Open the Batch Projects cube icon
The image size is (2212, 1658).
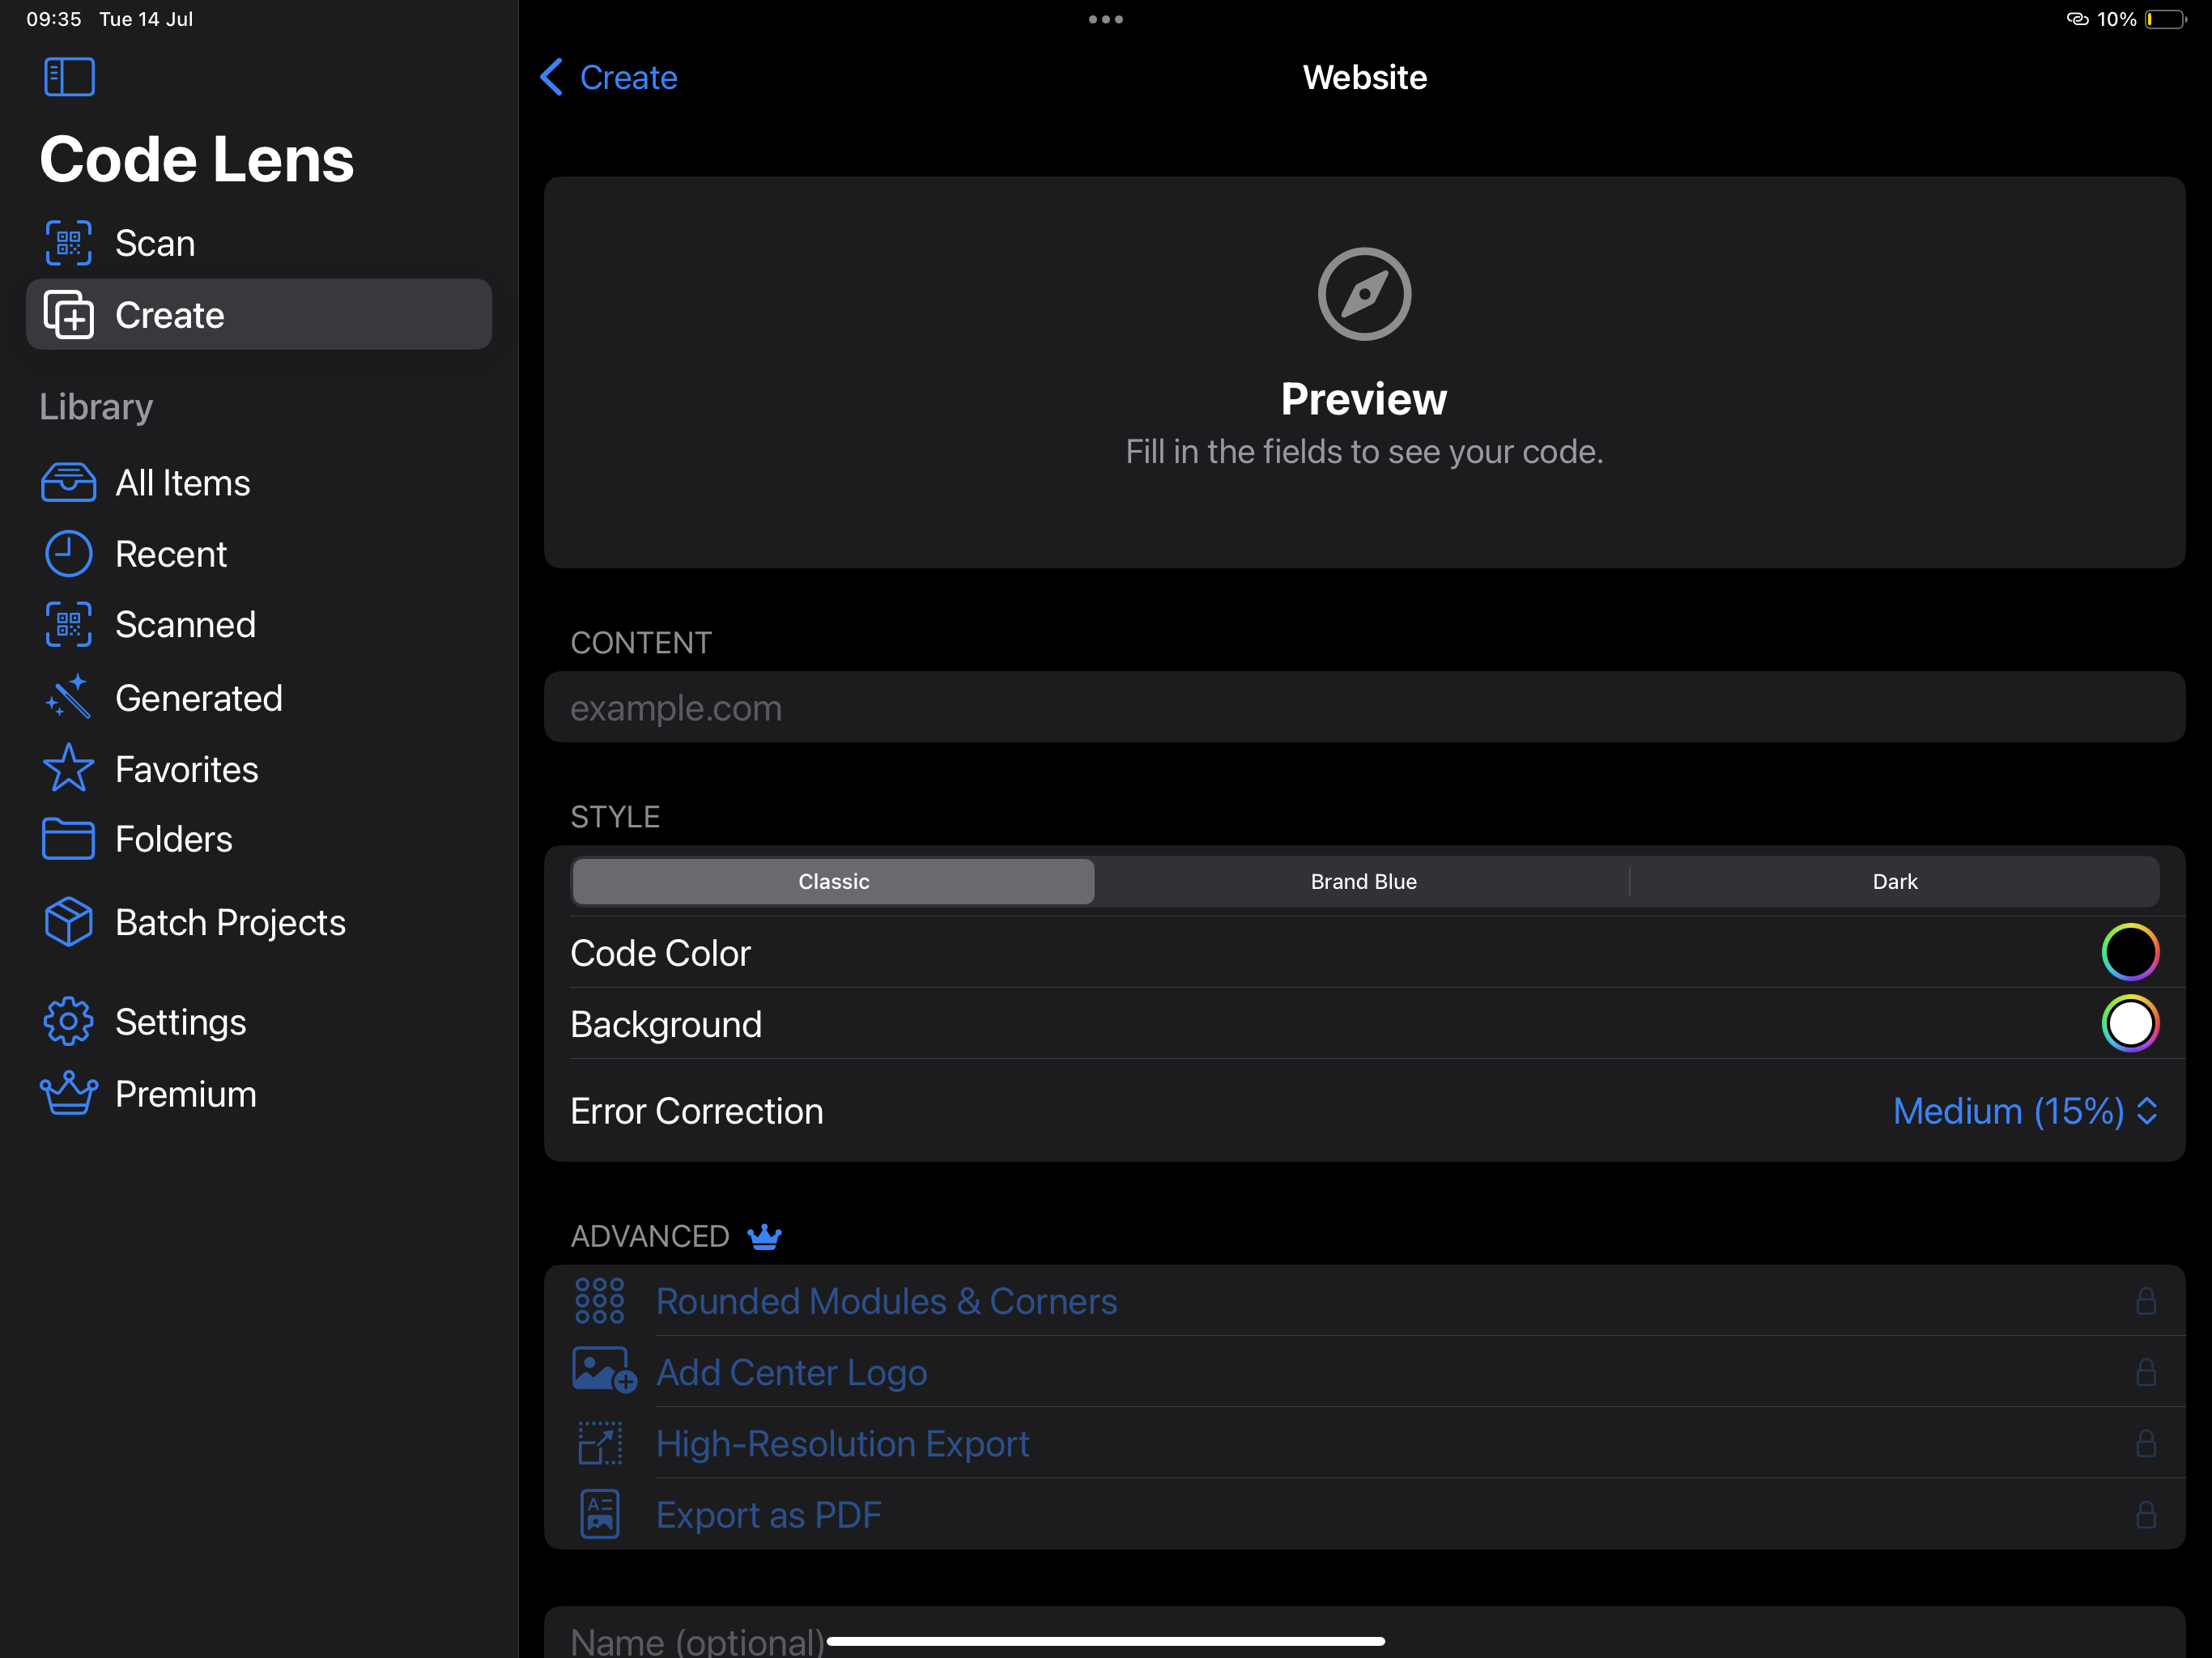68,922
